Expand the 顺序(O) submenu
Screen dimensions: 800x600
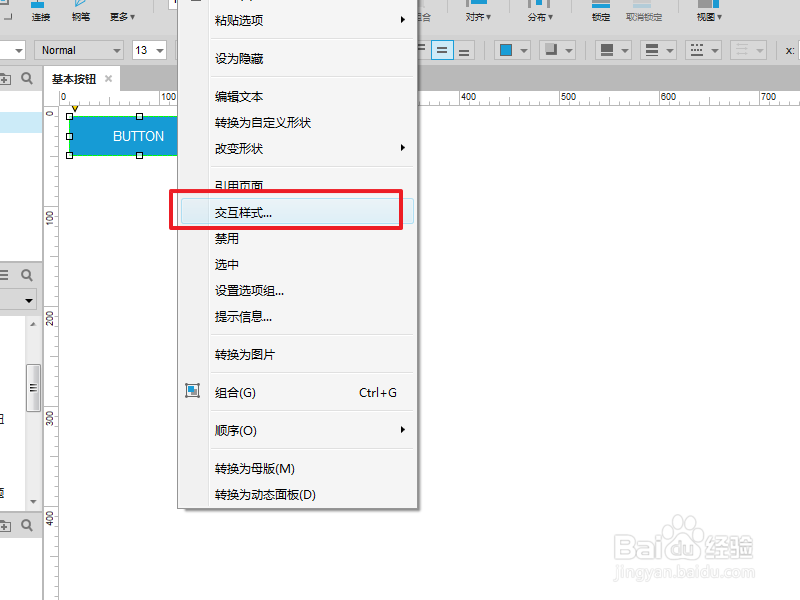click(297, 430)
